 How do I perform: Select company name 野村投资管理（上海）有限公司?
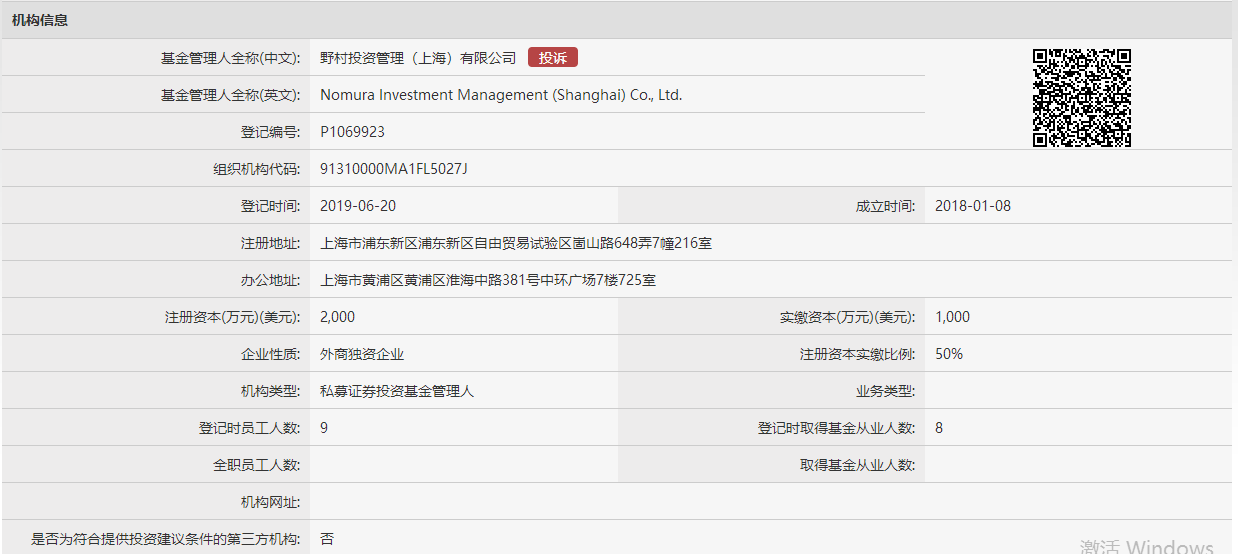(418, 58)
